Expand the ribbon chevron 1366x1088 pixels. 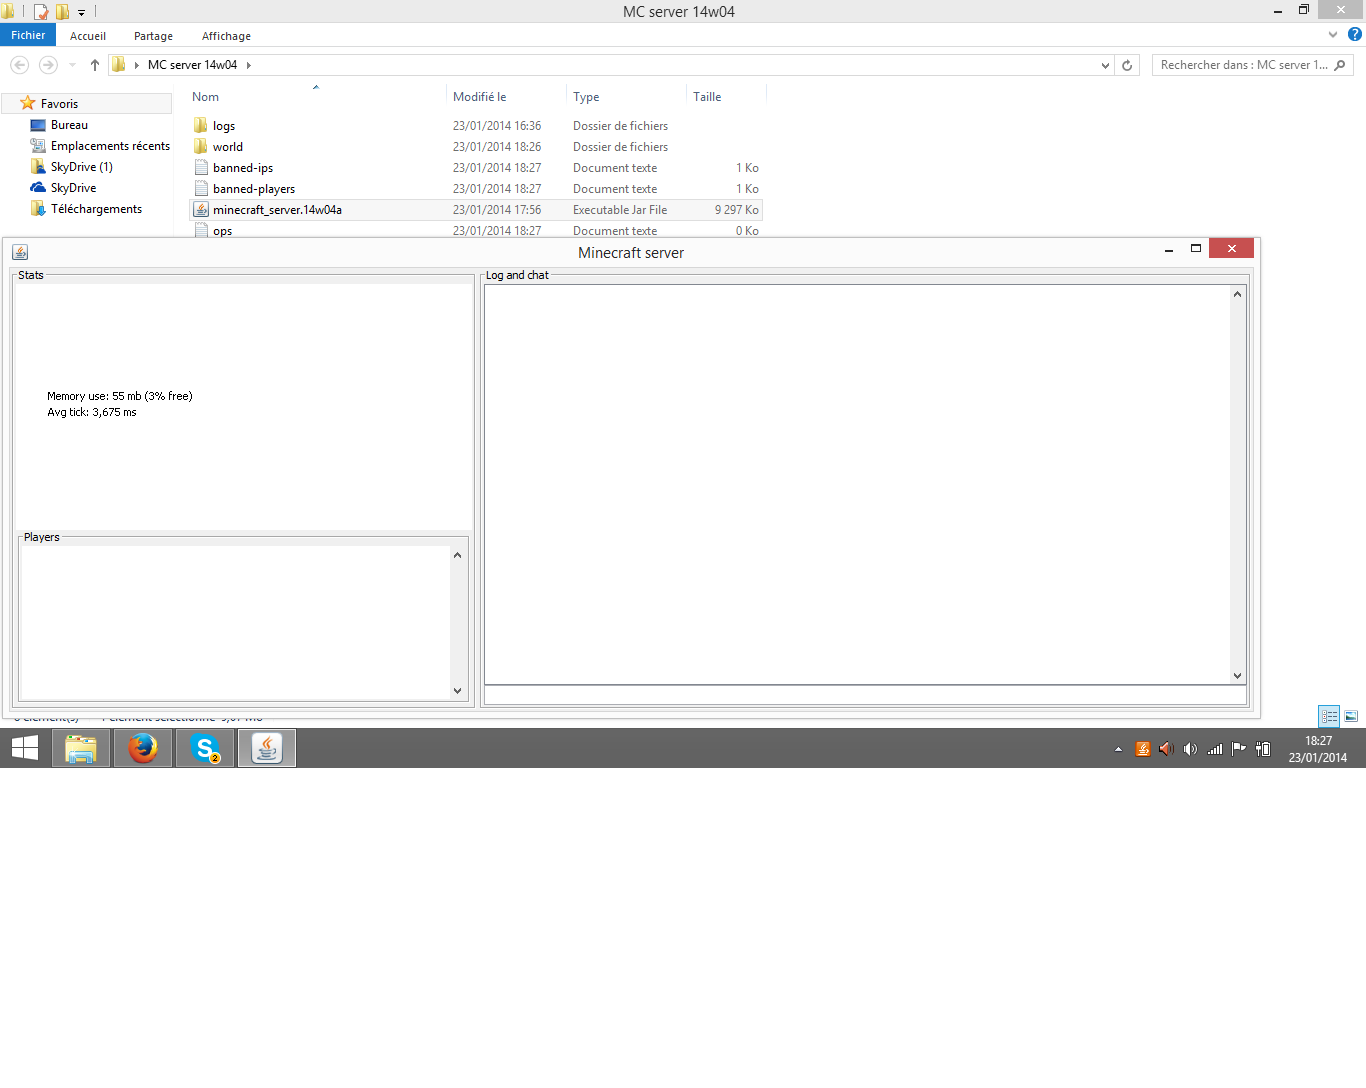point(1333,35)
